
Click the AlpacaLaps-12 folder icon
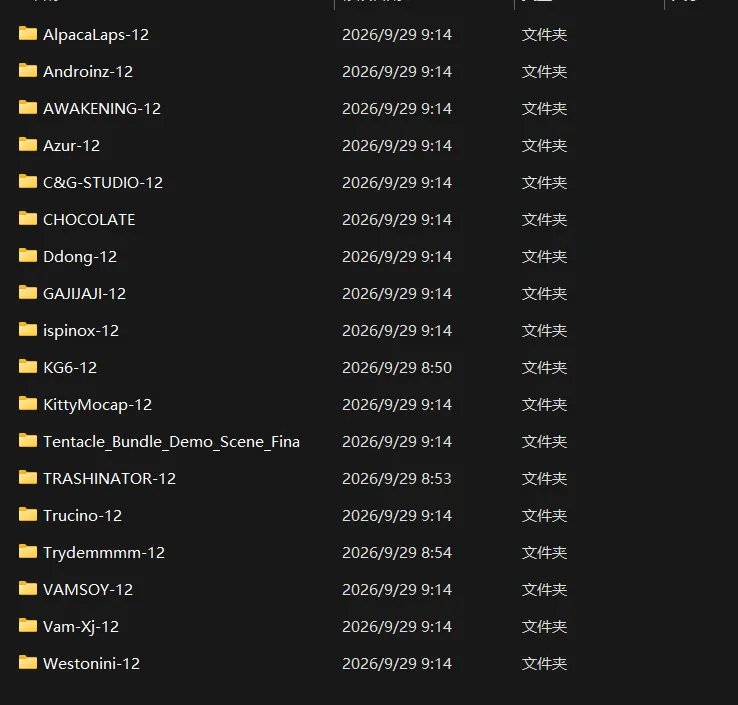(x=28, y=34)
